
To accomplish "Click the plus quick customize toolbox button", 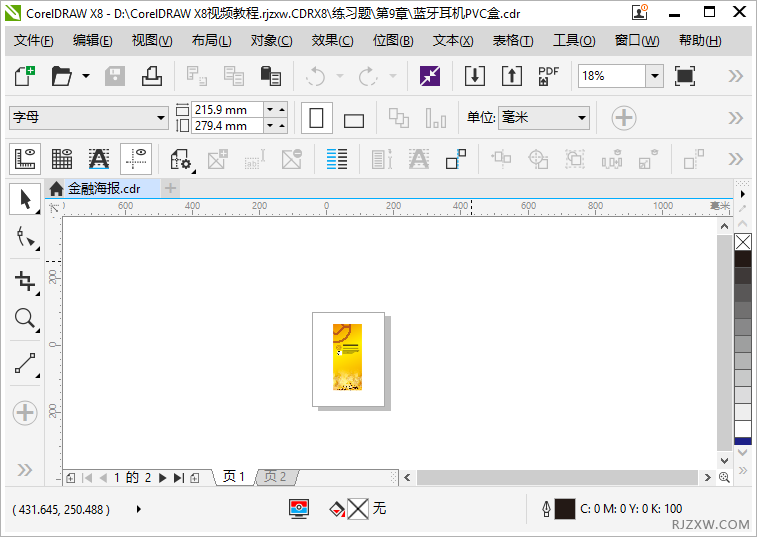I will [x=25, y=413].
